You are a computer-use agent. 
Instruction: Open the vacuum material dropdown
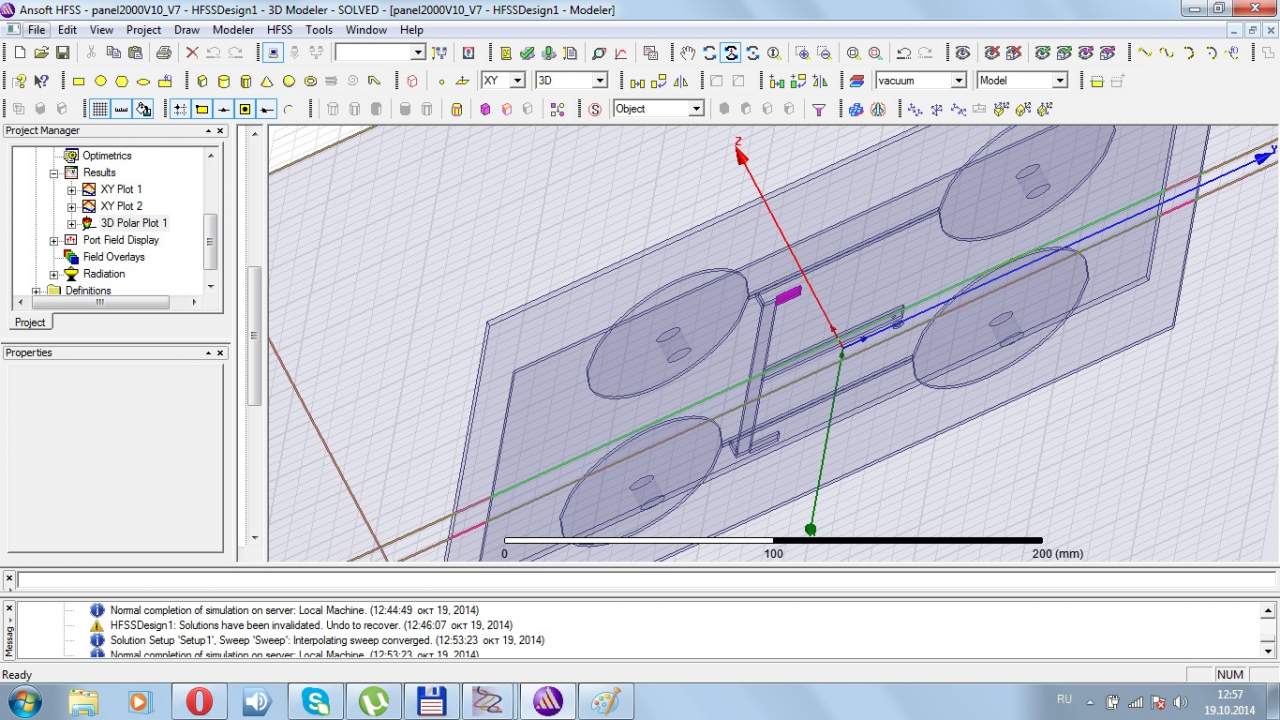coord(958,81)
